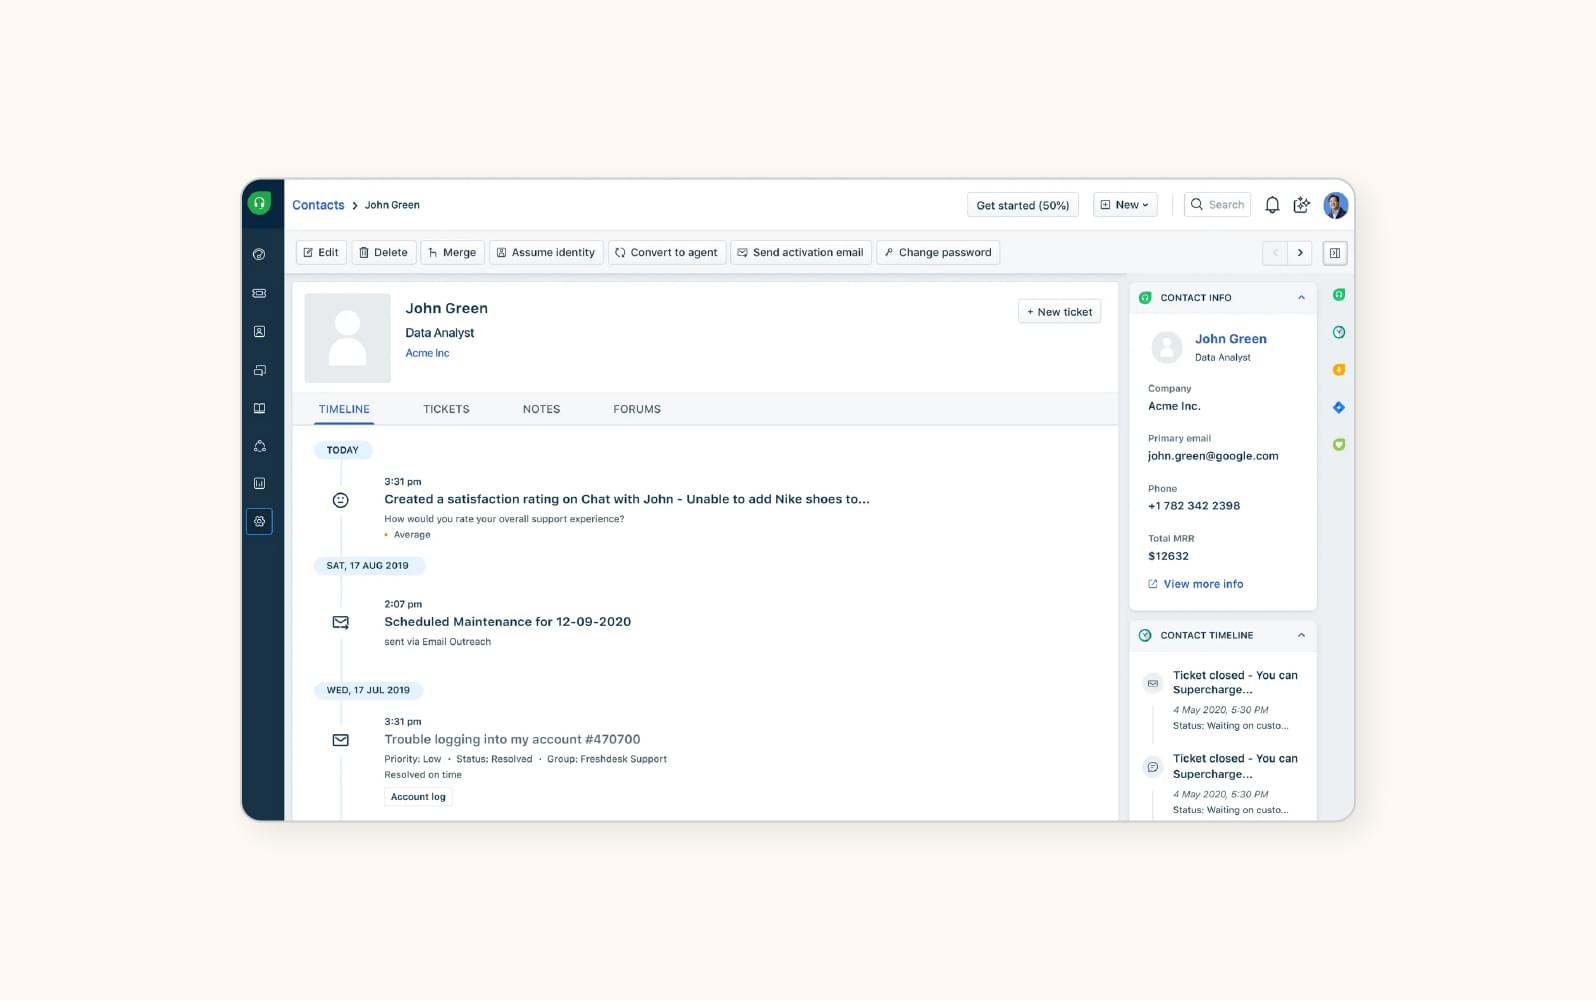
Task: Click Total MRR value $12632
Action: (x=1168, y=556)
